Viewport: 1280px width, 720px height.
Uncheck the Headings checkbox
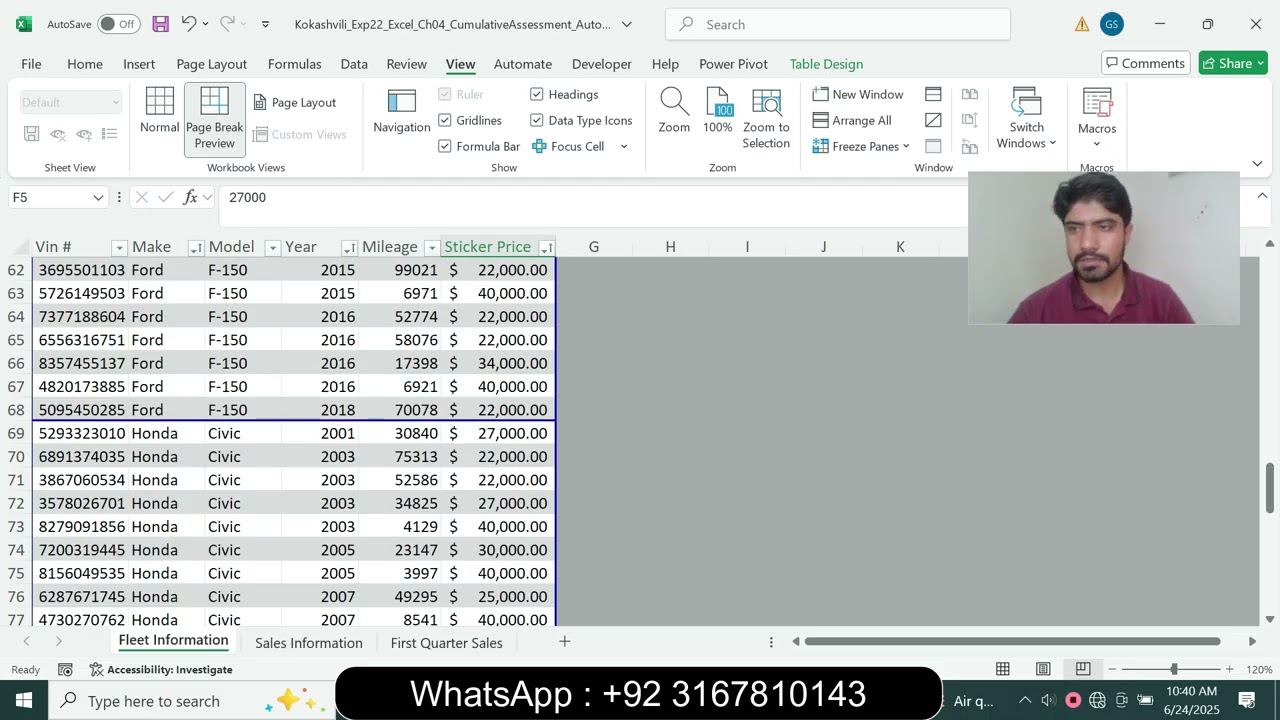pyautogui.click(x=537, y=94)
